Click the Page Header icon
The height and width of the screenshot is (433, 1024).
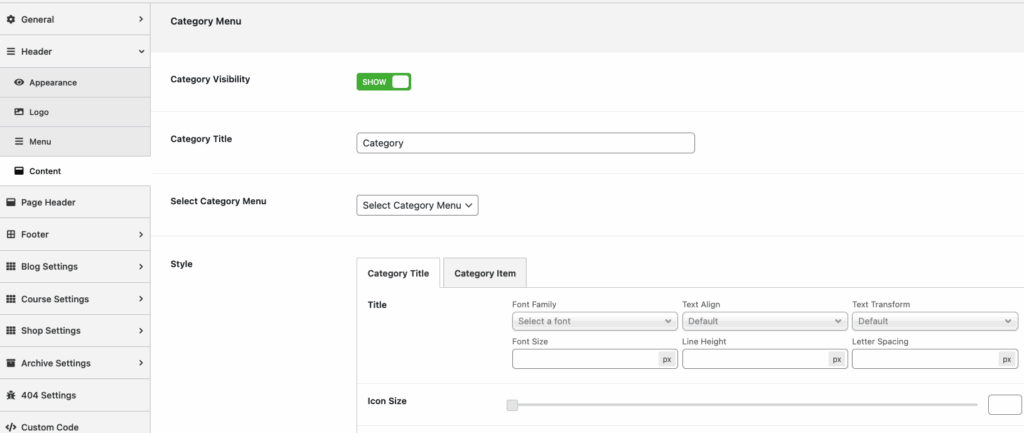point(11,202)
